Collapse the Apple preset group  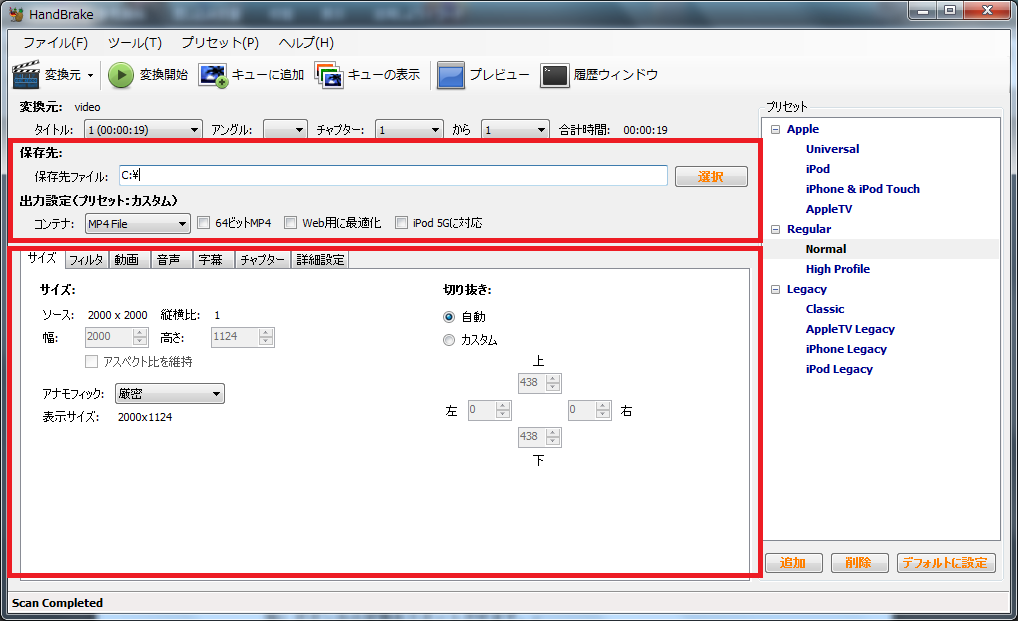(775, 129)
